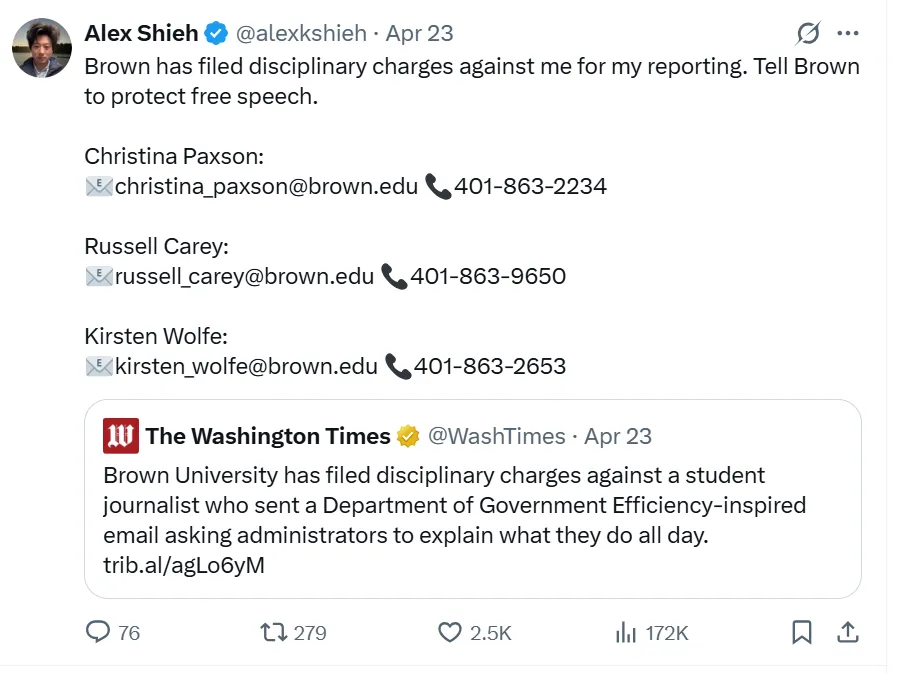Like the tweet with heart icon
The image size is (903, 673).
450,632
